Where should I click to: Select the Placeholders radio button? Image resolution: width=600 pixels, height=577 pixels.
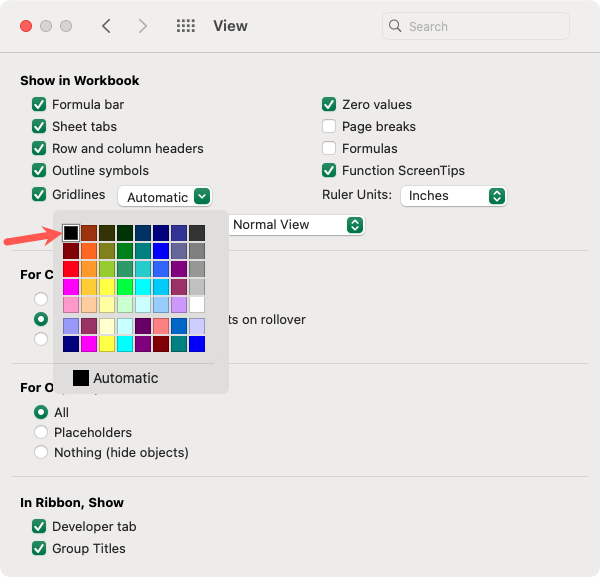[x=41, y=432]
